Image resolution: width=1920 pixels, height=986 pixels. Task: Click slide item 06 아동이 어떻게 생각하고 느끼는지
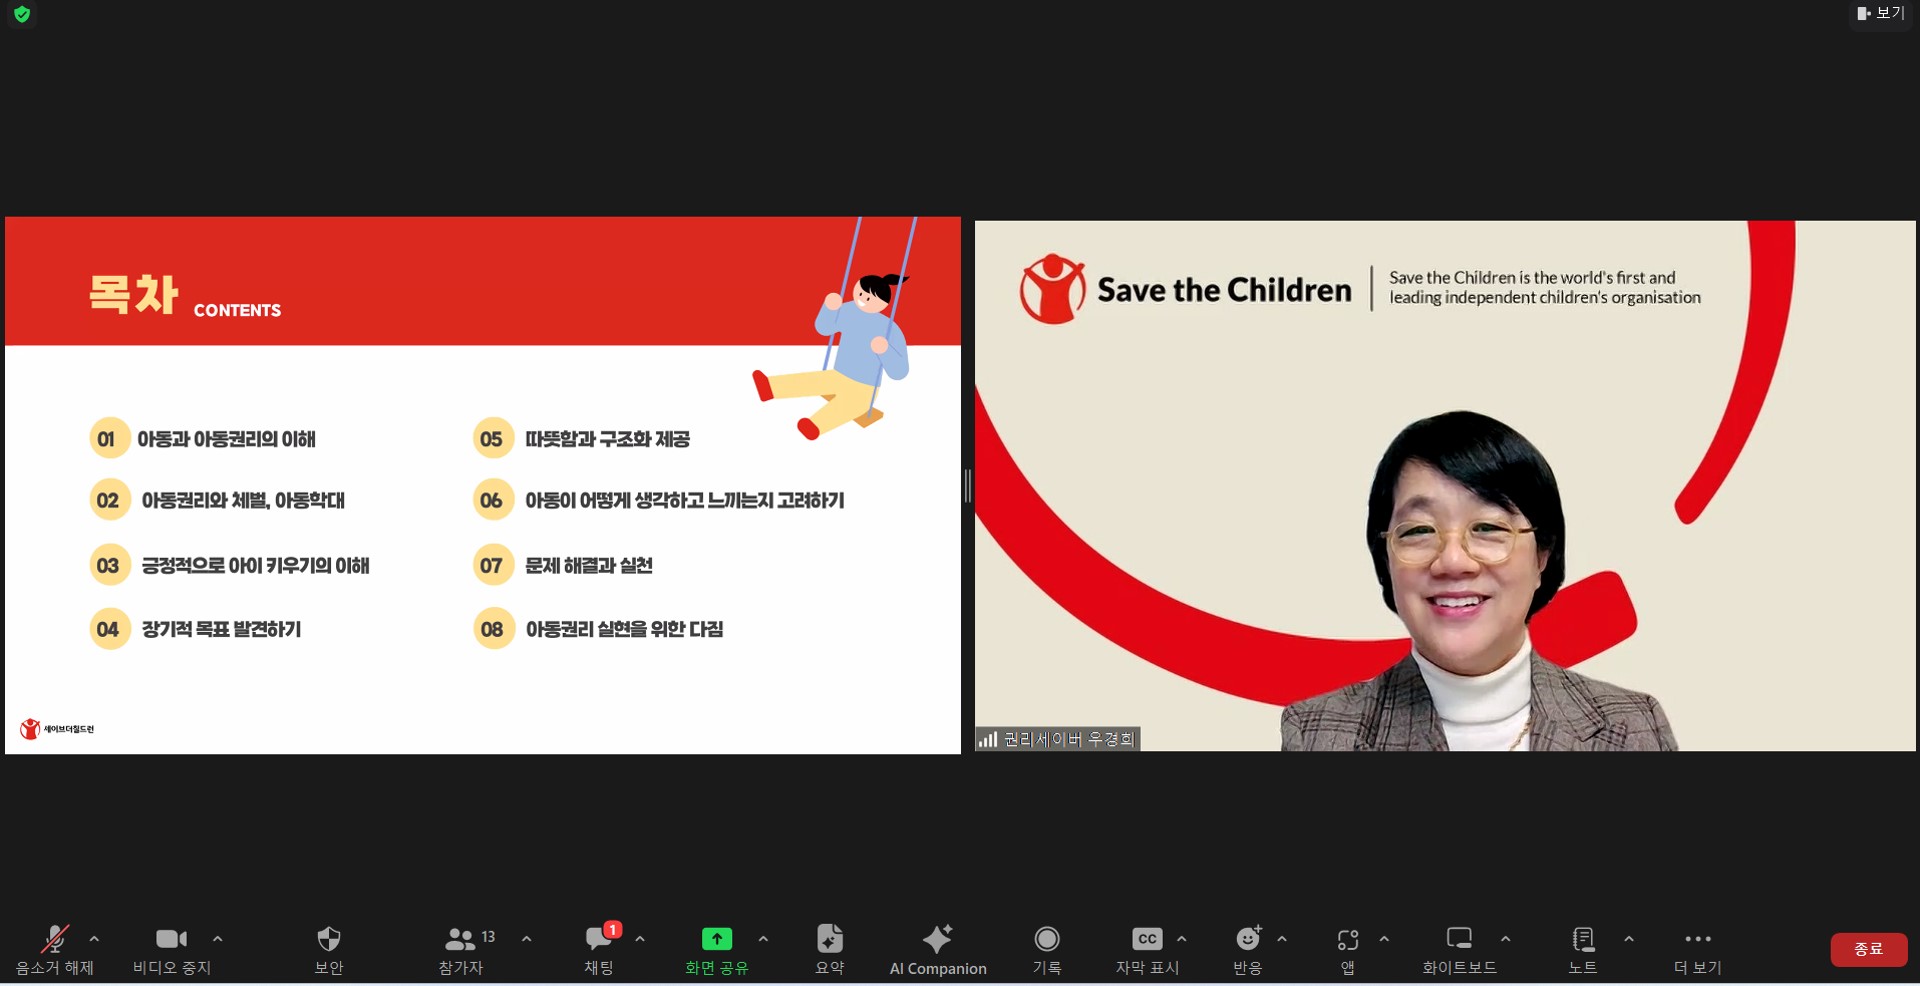pos(659,500)
